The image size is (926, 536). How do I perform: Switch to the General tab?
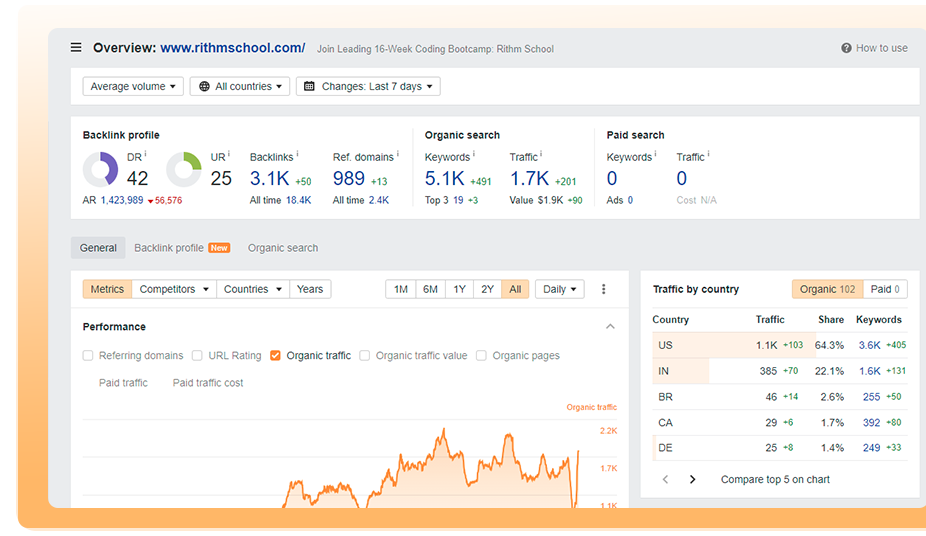tap(98, 248)
